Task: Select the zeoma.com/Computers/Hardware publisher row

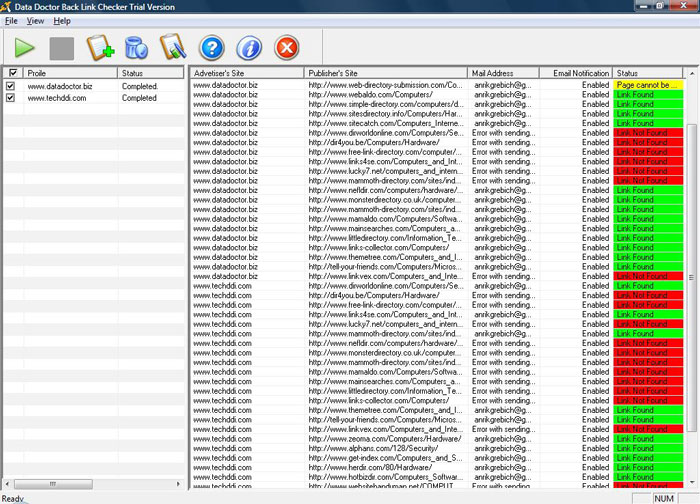Action: [x=437, y=439]
